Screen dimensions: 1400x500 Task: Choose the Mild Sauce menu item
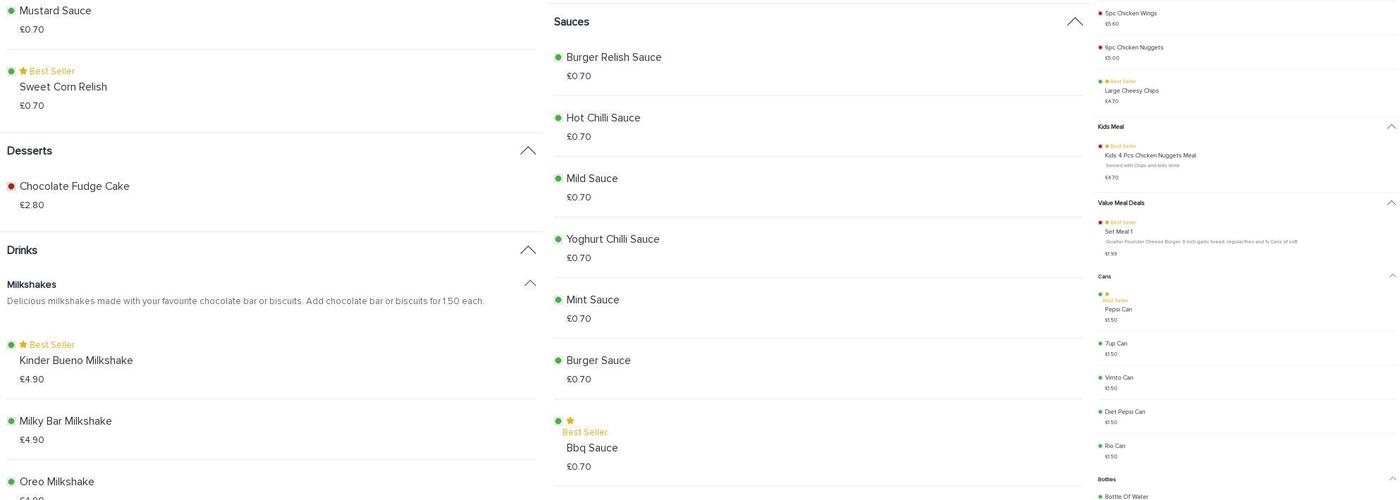tap(592, 179)
